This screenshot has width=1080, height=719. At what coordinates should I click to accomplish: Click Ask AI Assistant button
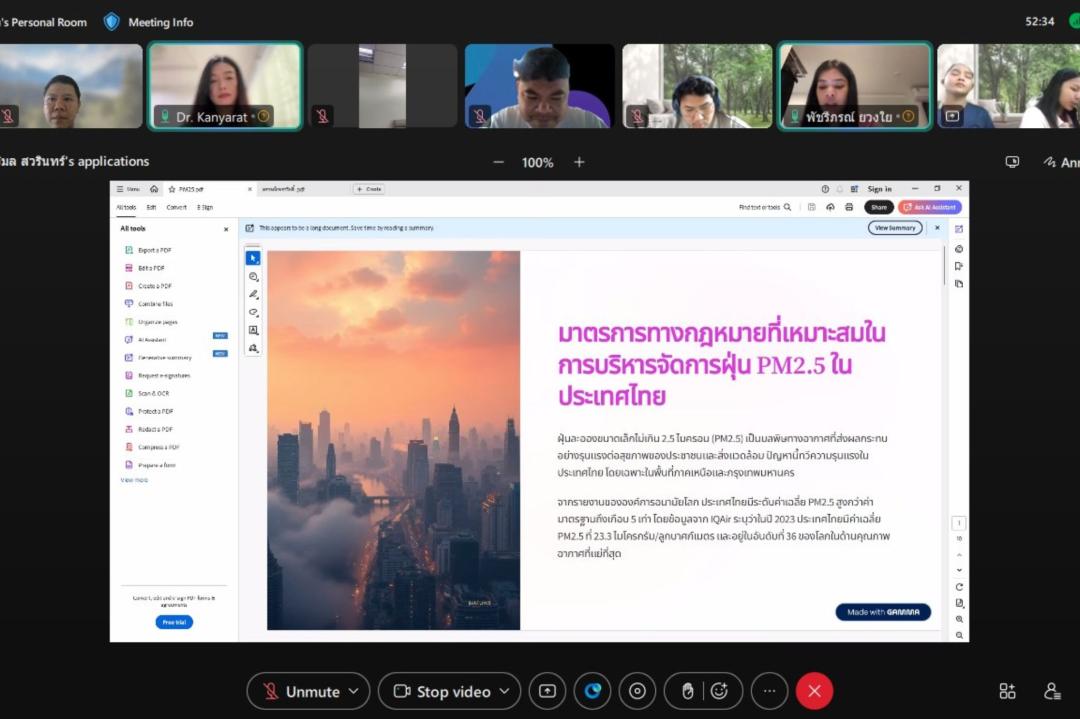click(x=930, y=207)
